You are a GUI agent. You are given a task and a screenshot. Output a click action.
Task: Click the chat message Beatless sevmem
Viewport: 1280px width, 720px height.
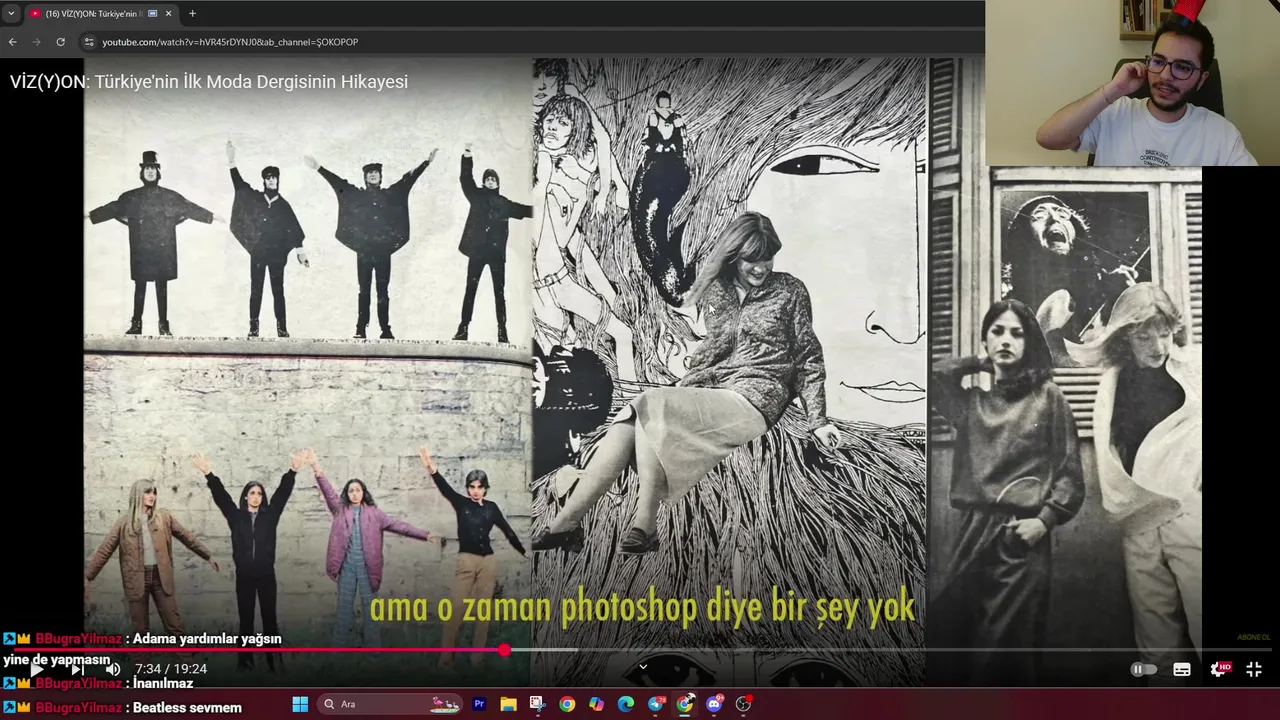[x=187, y=708]
